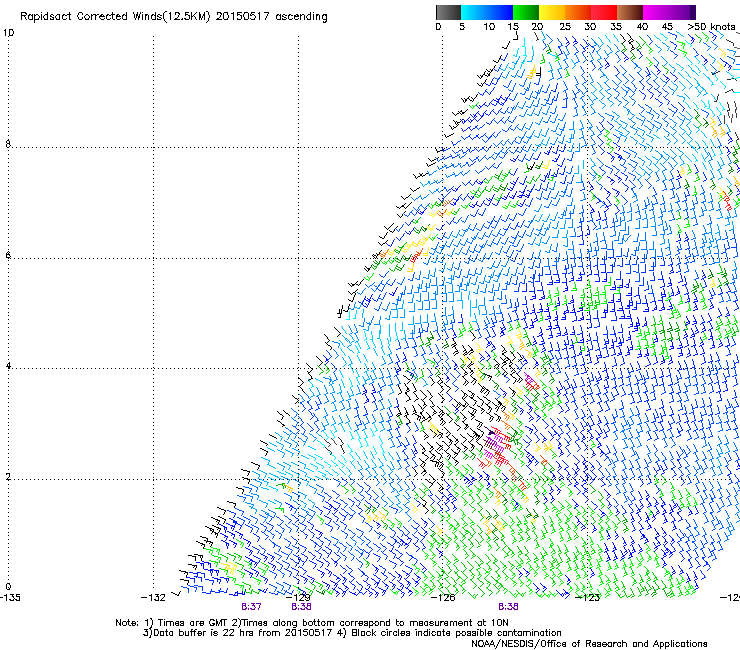Click the longitude axis label '-132'
The image size is (740, 650).
tap(153, 598)
